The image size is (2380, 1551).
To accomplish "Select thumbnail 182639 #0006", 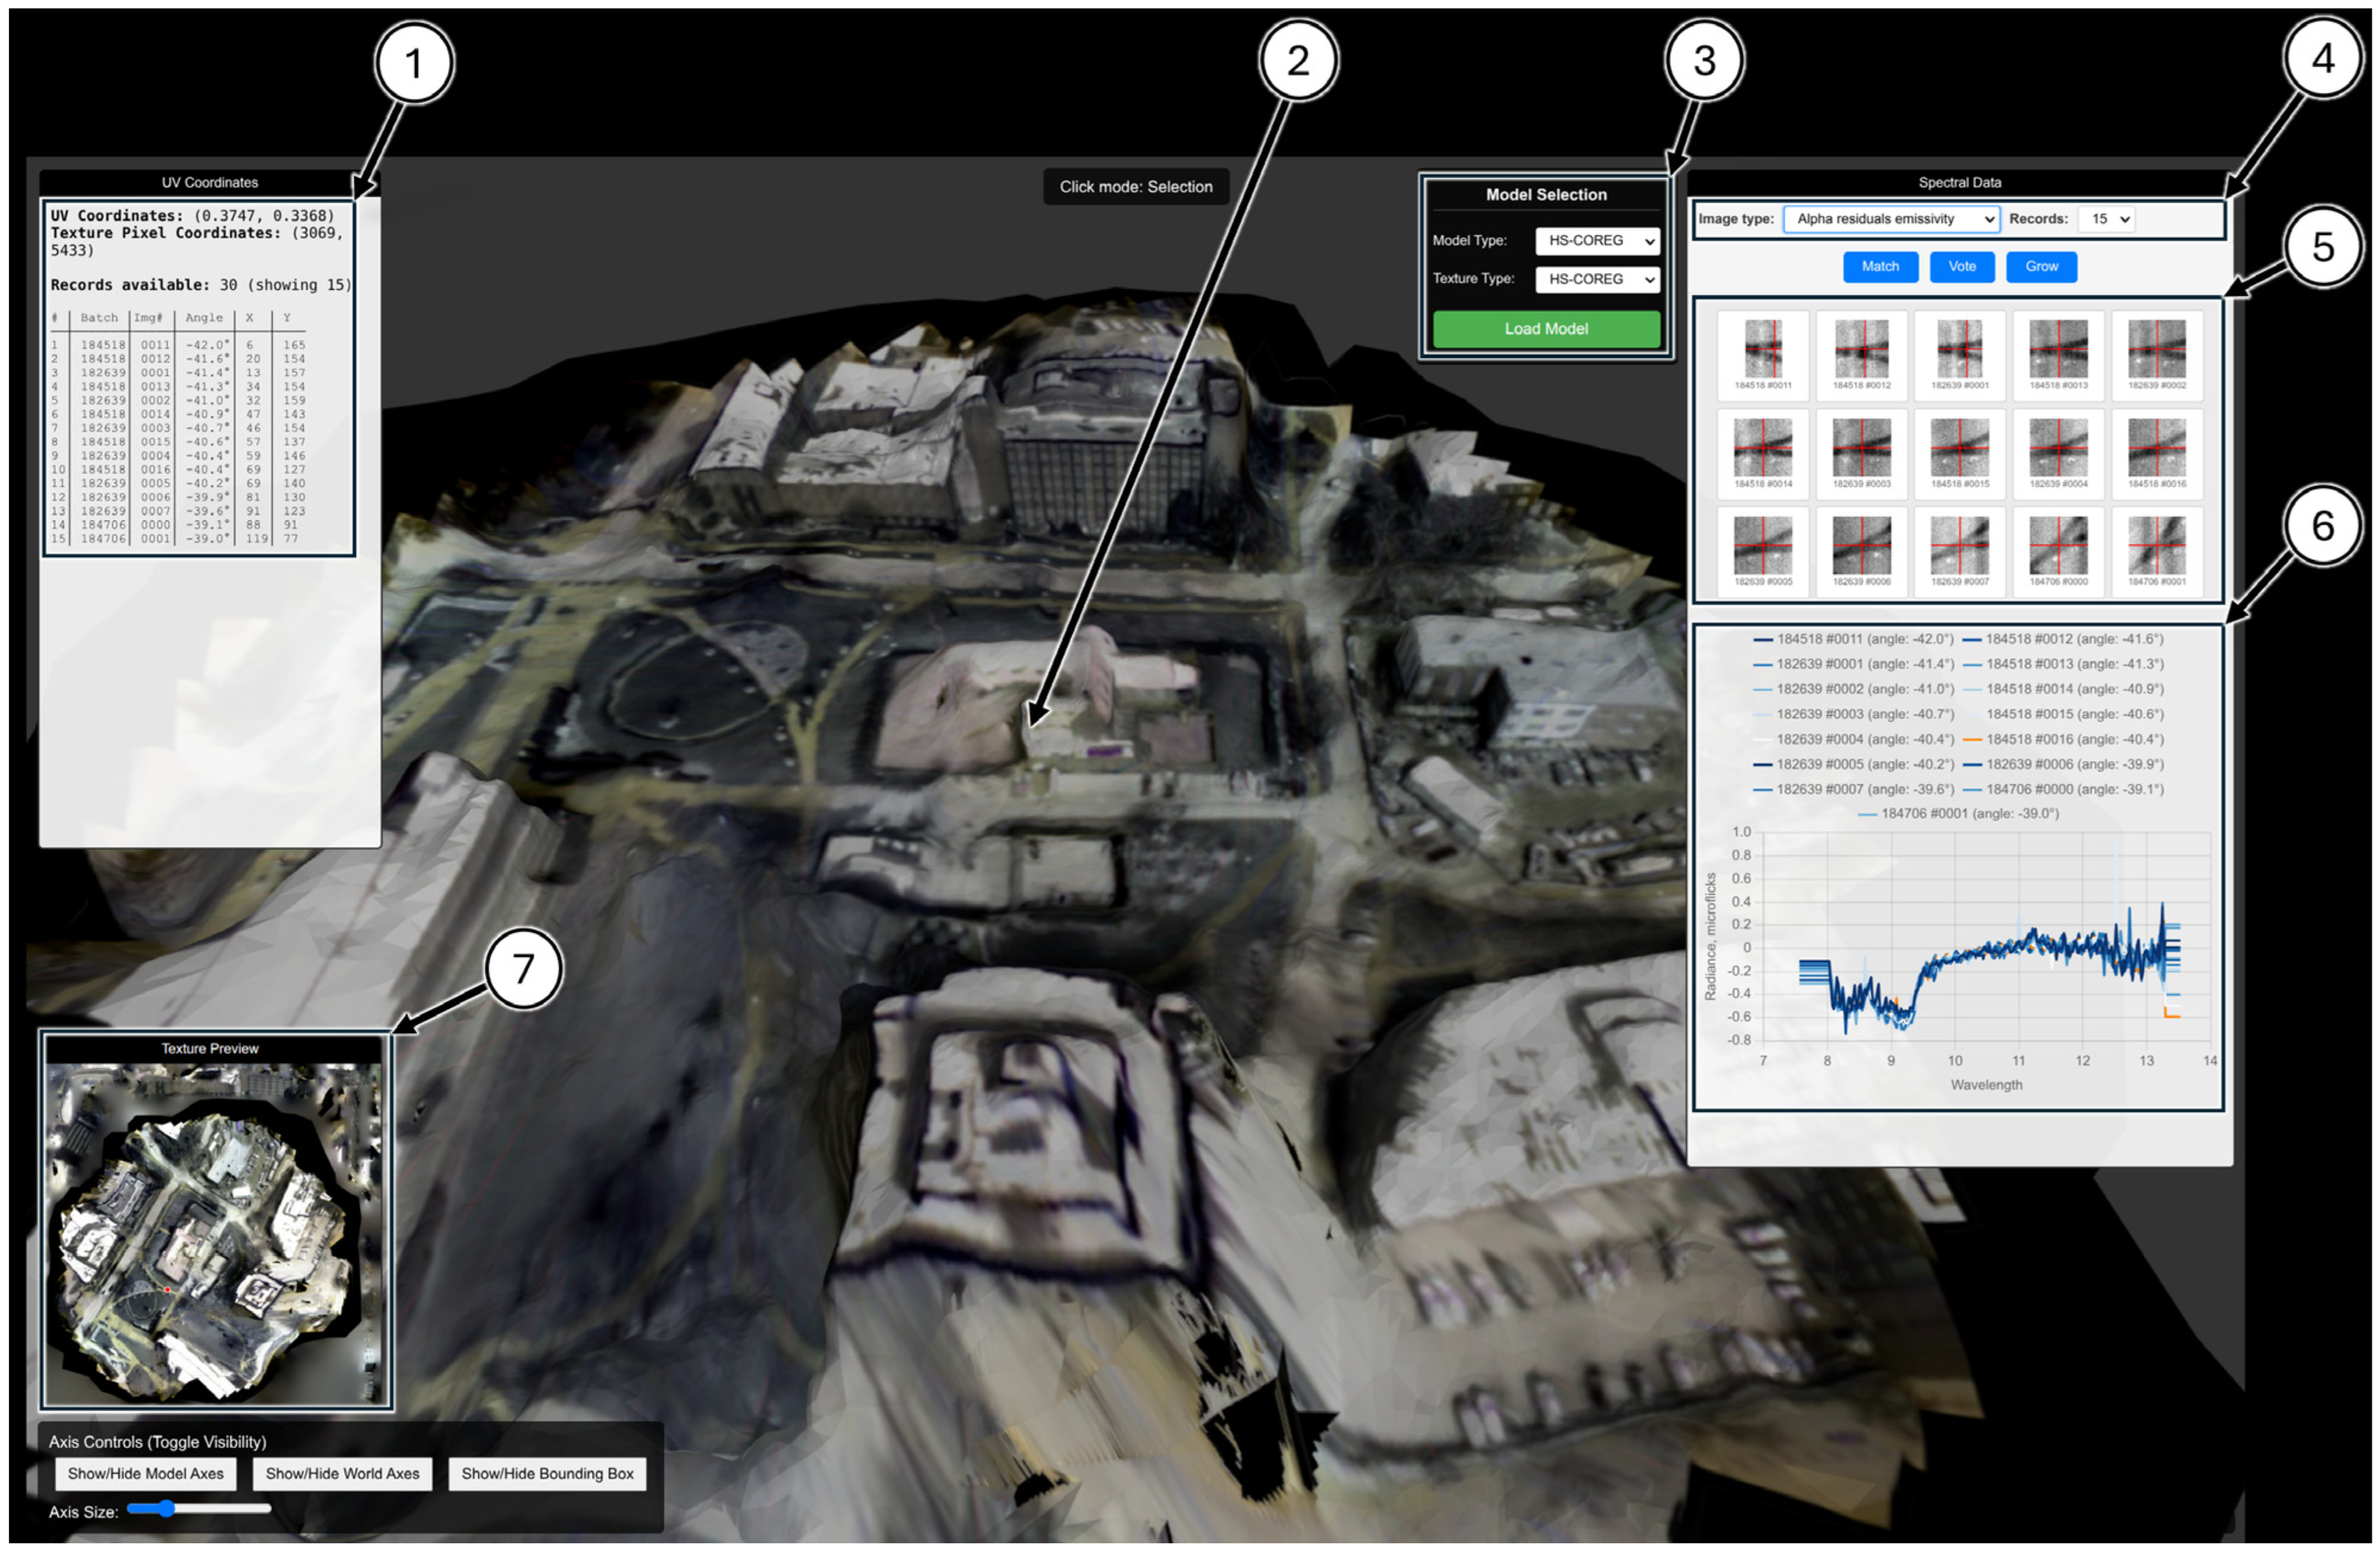I will 1861,551.
